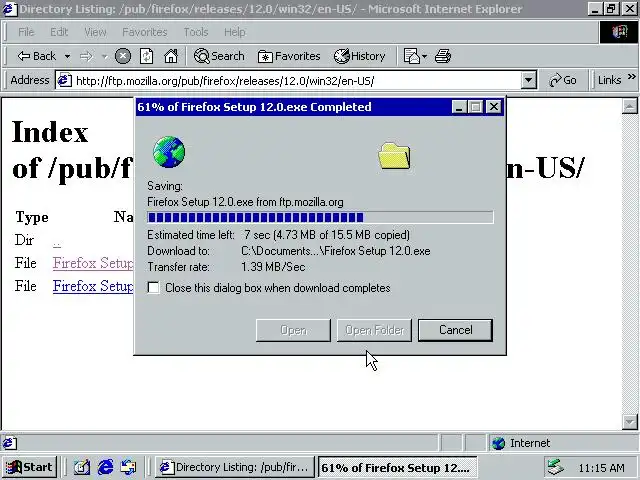Click the 'Estimated time left: 7 sec' text

pos(207,235)
